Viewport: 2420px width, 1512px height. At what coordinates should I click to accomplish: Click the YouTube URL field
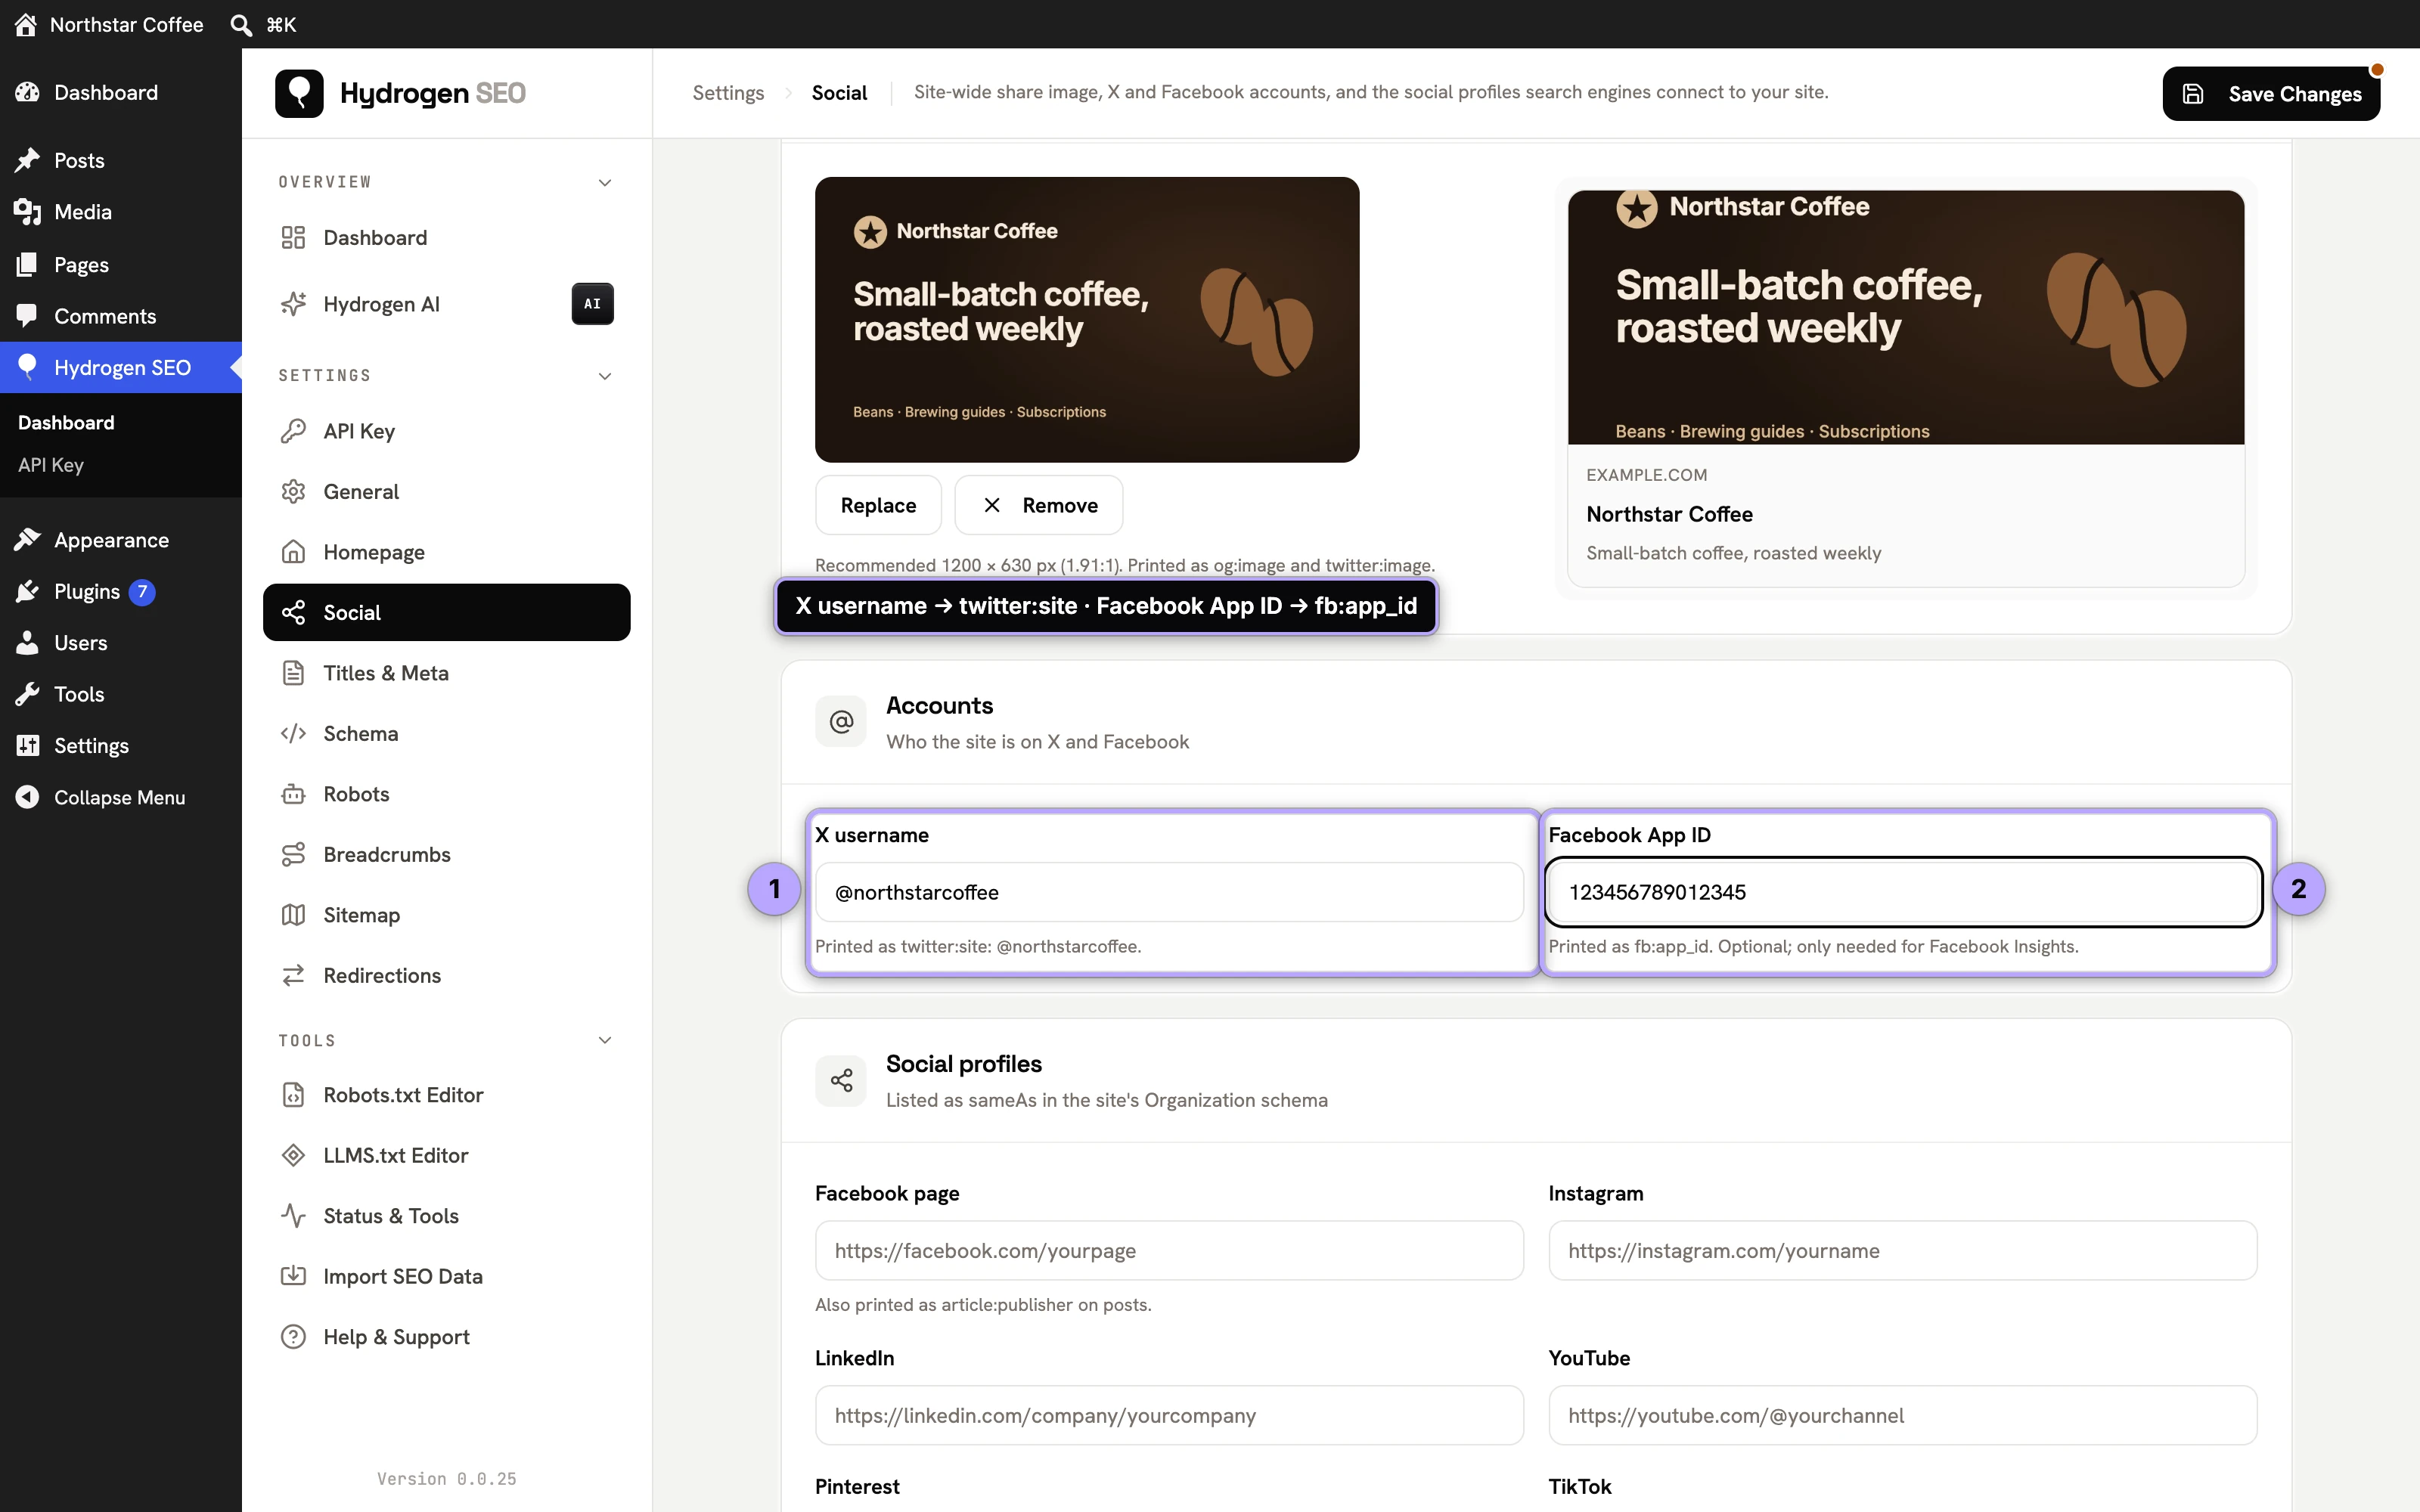click(1902, 1415)
